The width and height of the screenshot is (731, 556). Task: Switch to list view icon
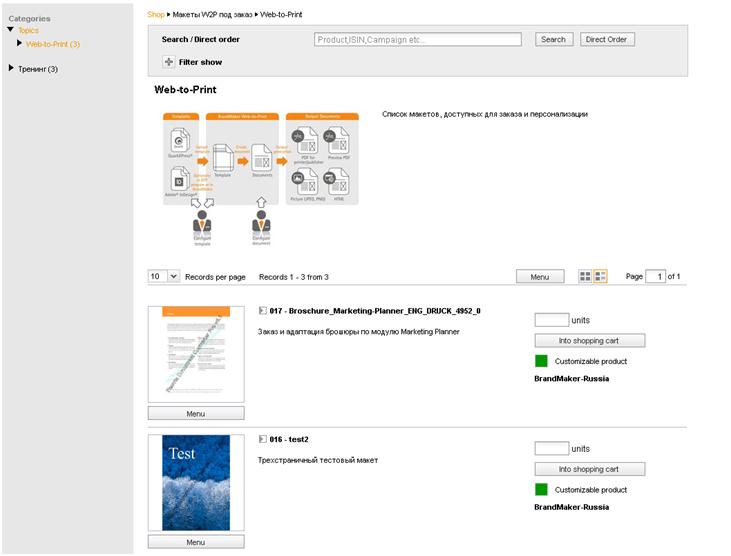pyautogui.click(x=600, y=276)
